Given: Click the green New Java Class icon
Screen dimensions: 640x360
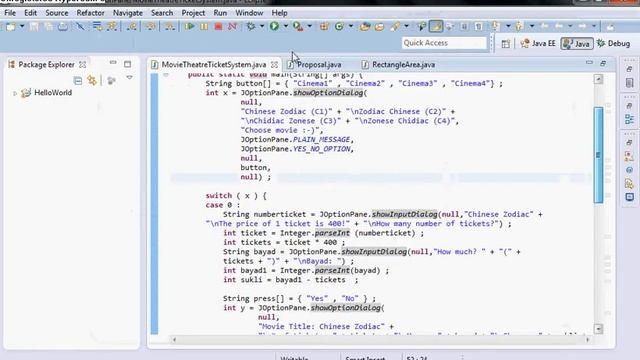Looking at the screenshot, I should [x=339, y=27].
